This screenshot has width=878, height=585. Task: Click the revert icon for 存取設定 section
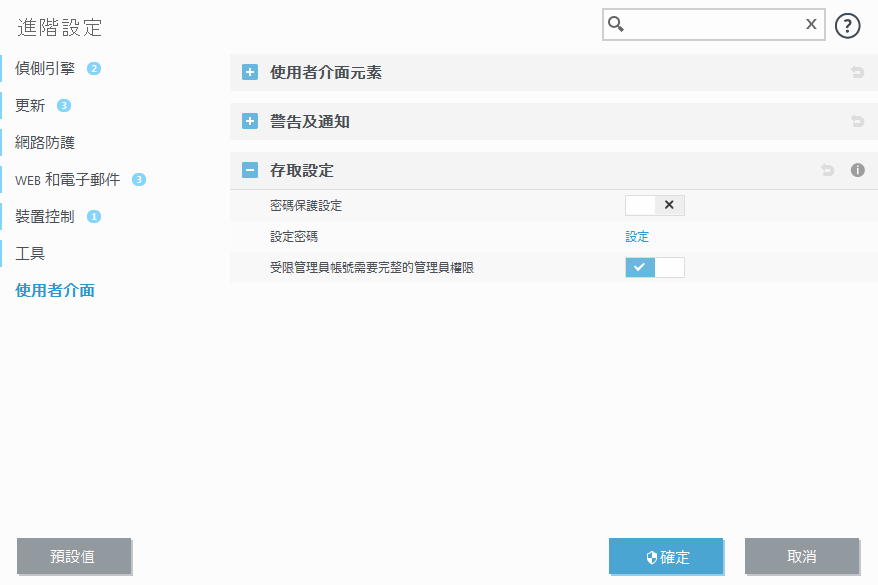826,170
